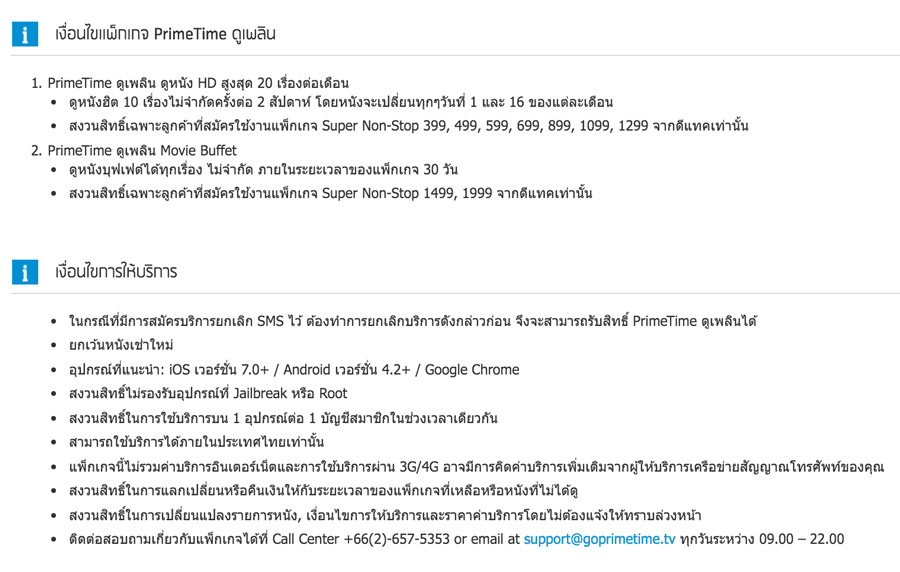Click the bullet about 10 hit movies per 2 weeks
The height and width of the screenshot is (572, 900).
340,102
